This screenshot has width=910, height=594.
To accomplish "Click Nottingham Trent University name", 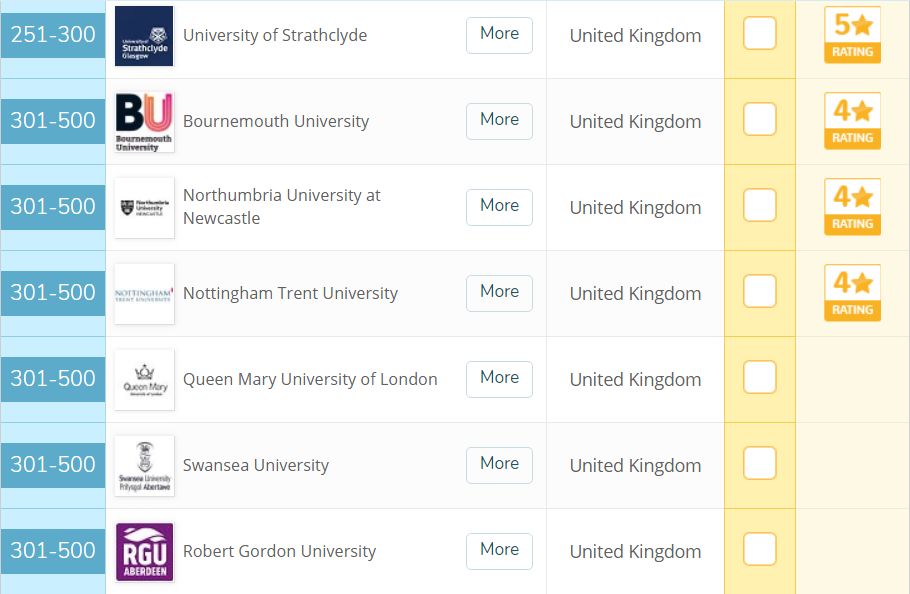I will (290, 294).
